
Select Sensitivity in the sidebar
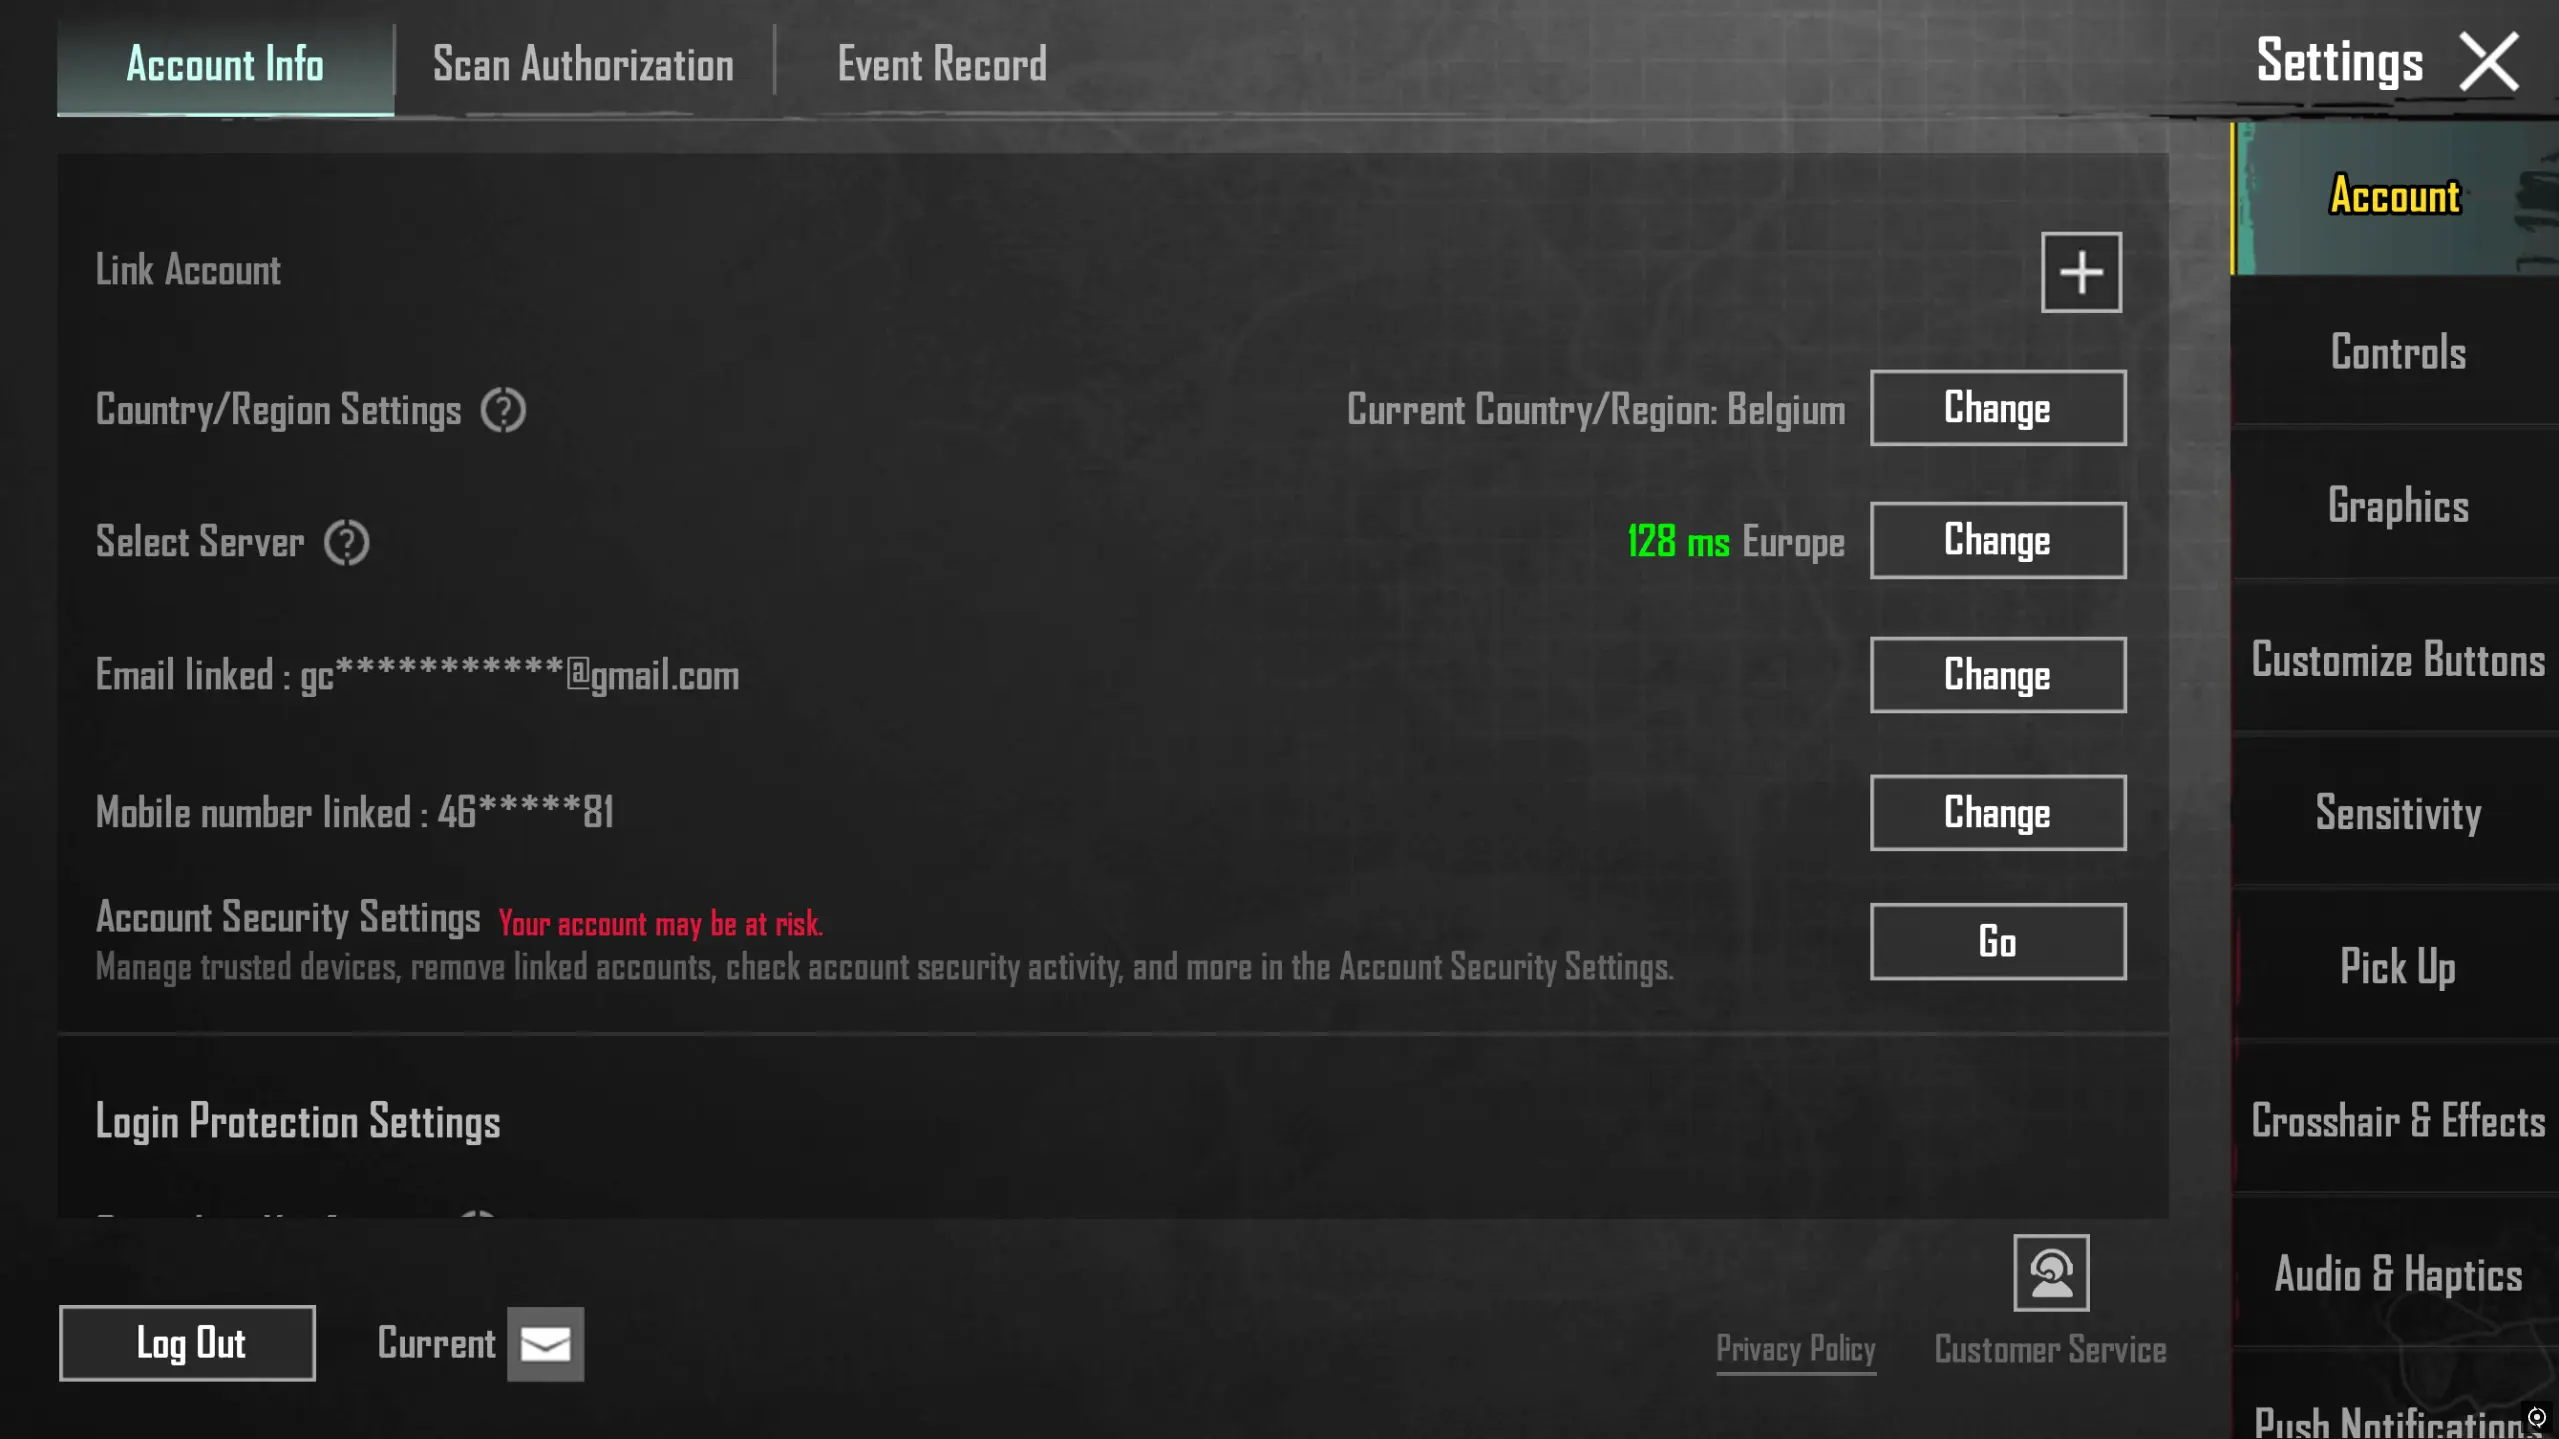coord(2397,812)
